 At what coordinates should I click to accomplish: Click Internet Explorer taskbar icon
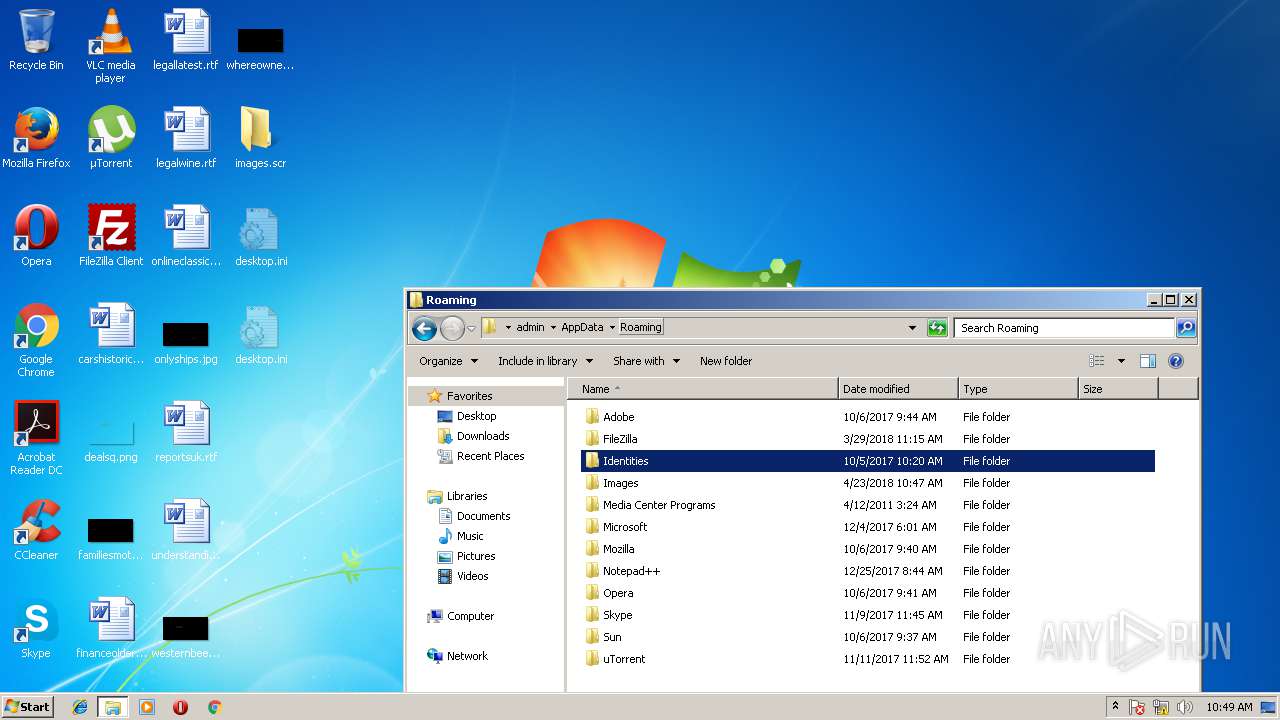point(80,707)
